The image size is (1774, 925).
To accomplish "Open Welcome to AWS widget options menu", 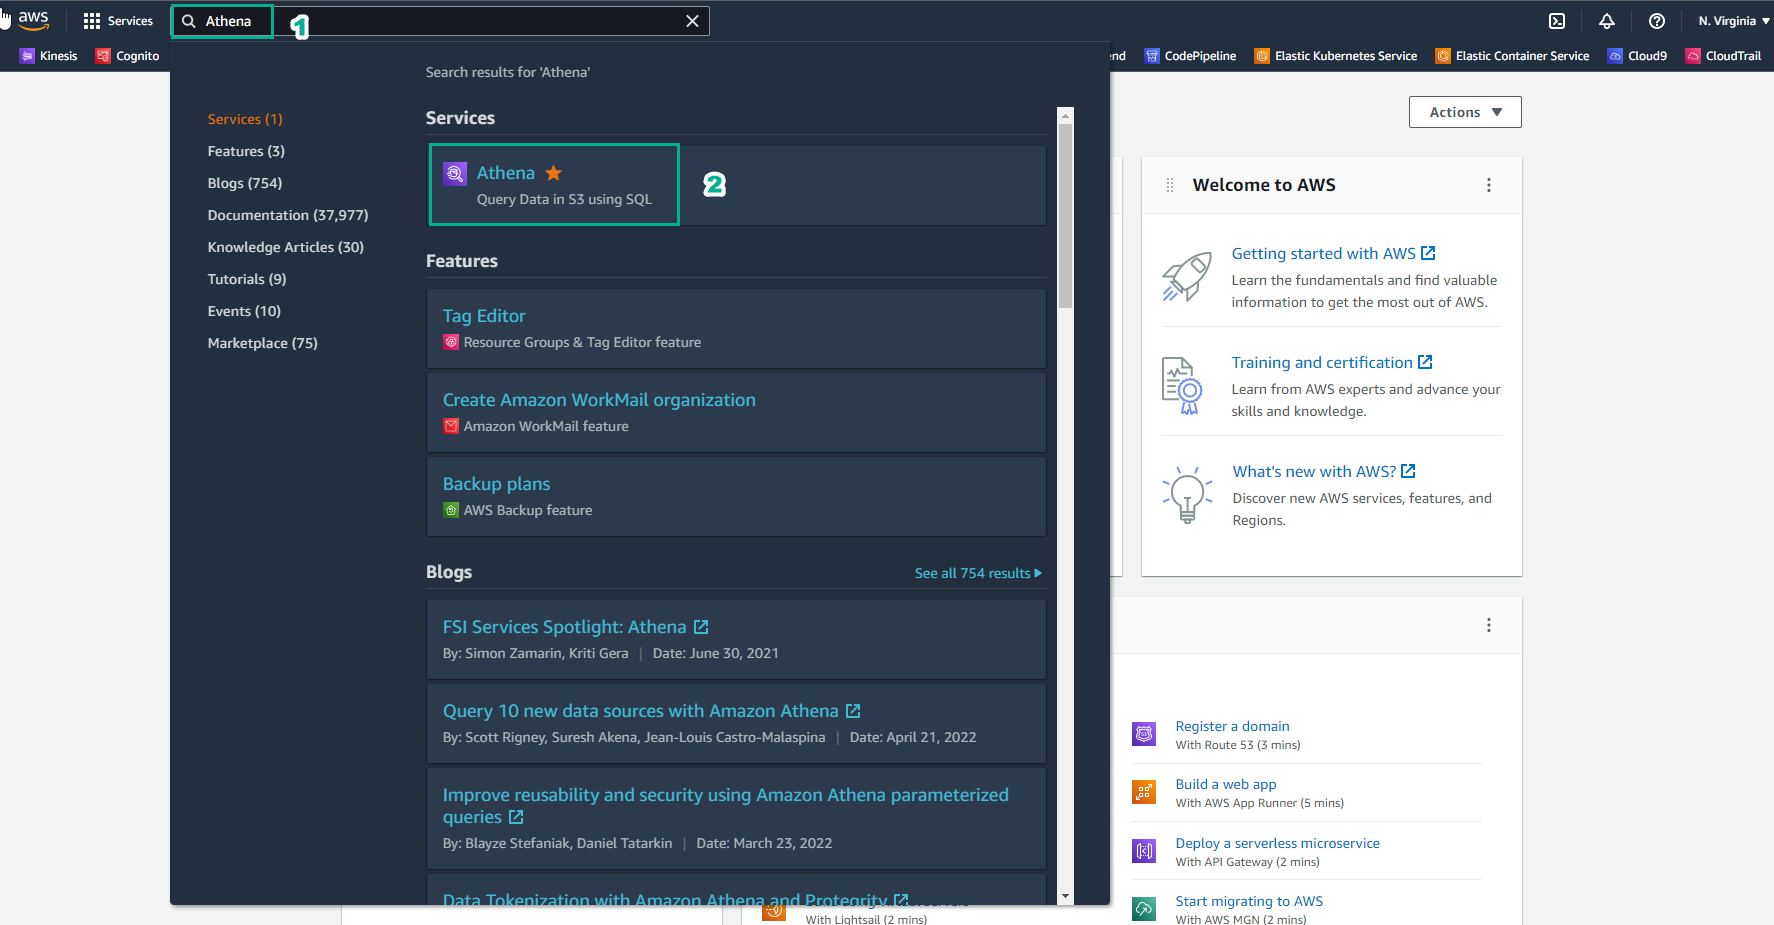I will [x=1489, y=185].
